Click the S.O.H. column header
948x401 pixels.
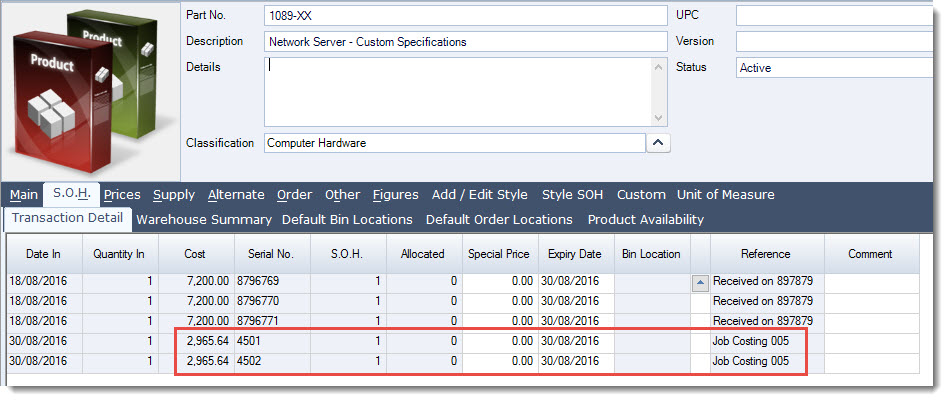point(347,254)
